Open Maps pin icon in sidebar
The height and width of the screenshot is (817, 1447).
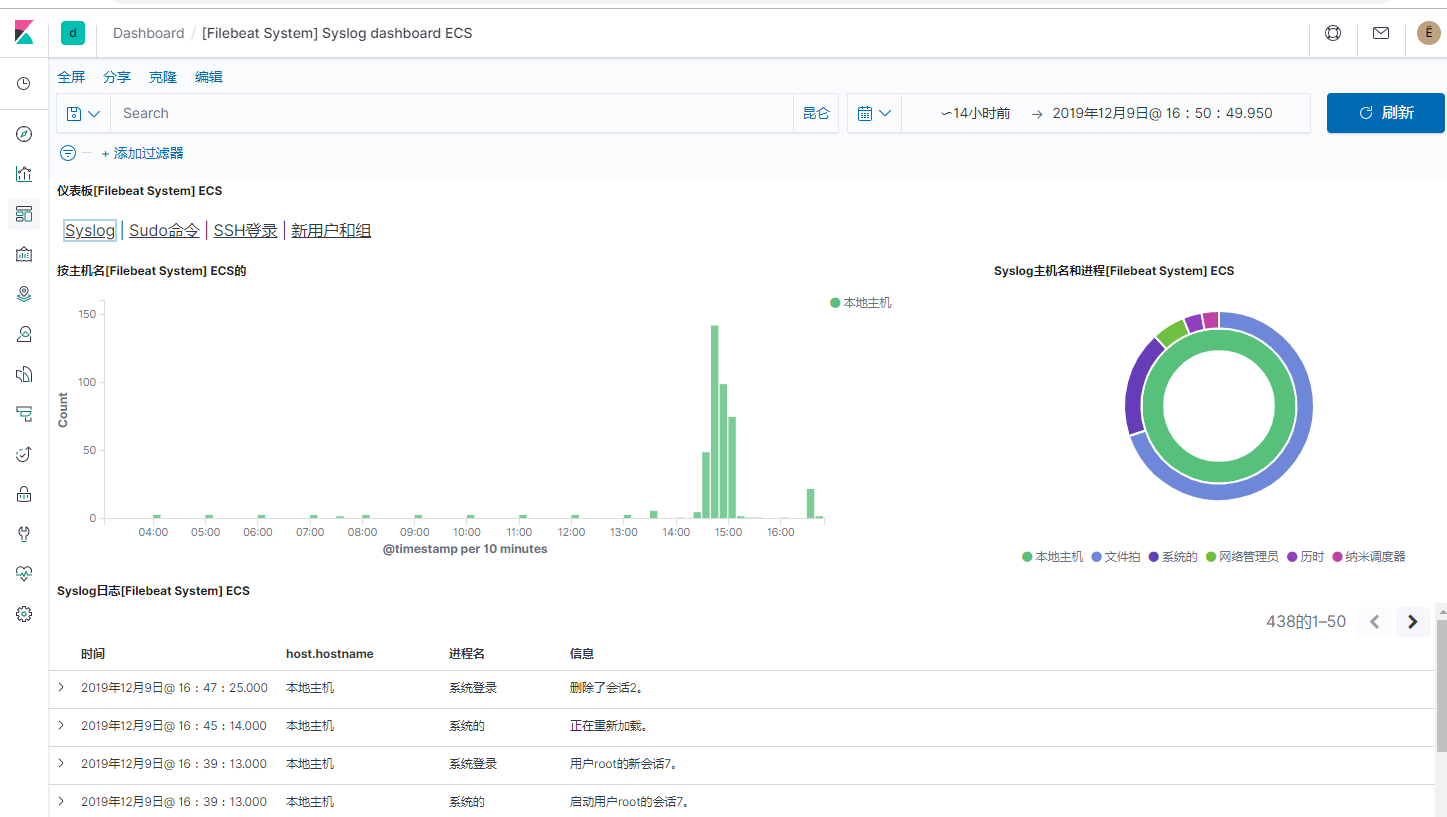point(24,294)
